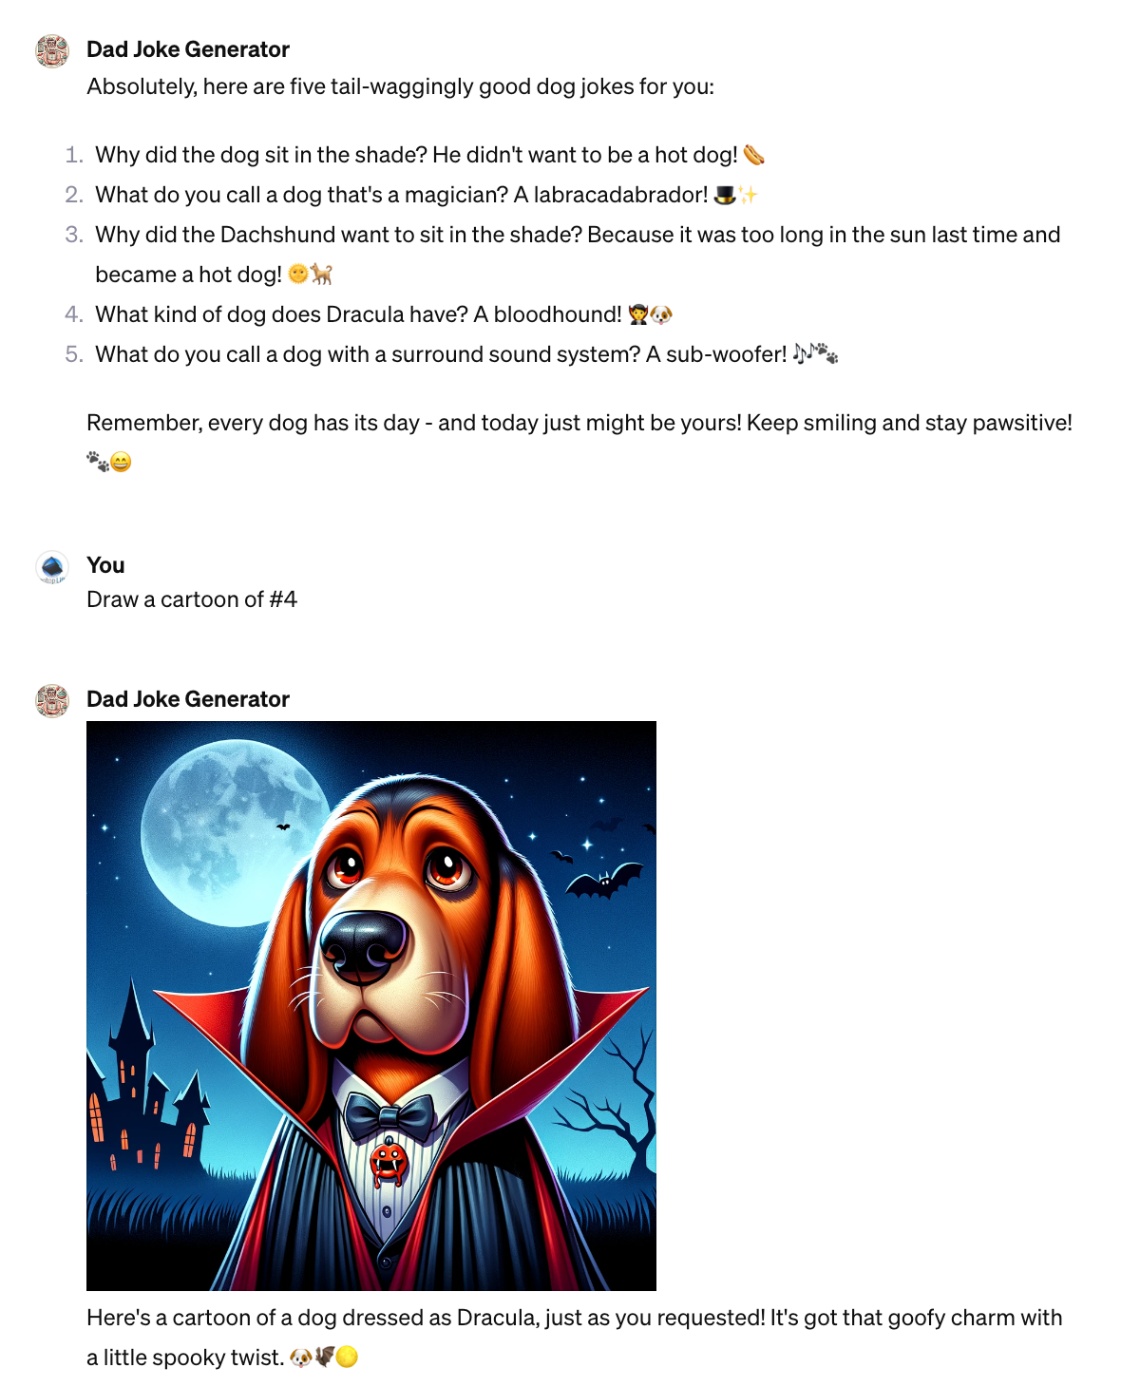Click the sun face emoji after "became a hot dog"
Viewport: 1133px width, 1387px height.
[x=298, y=274]
